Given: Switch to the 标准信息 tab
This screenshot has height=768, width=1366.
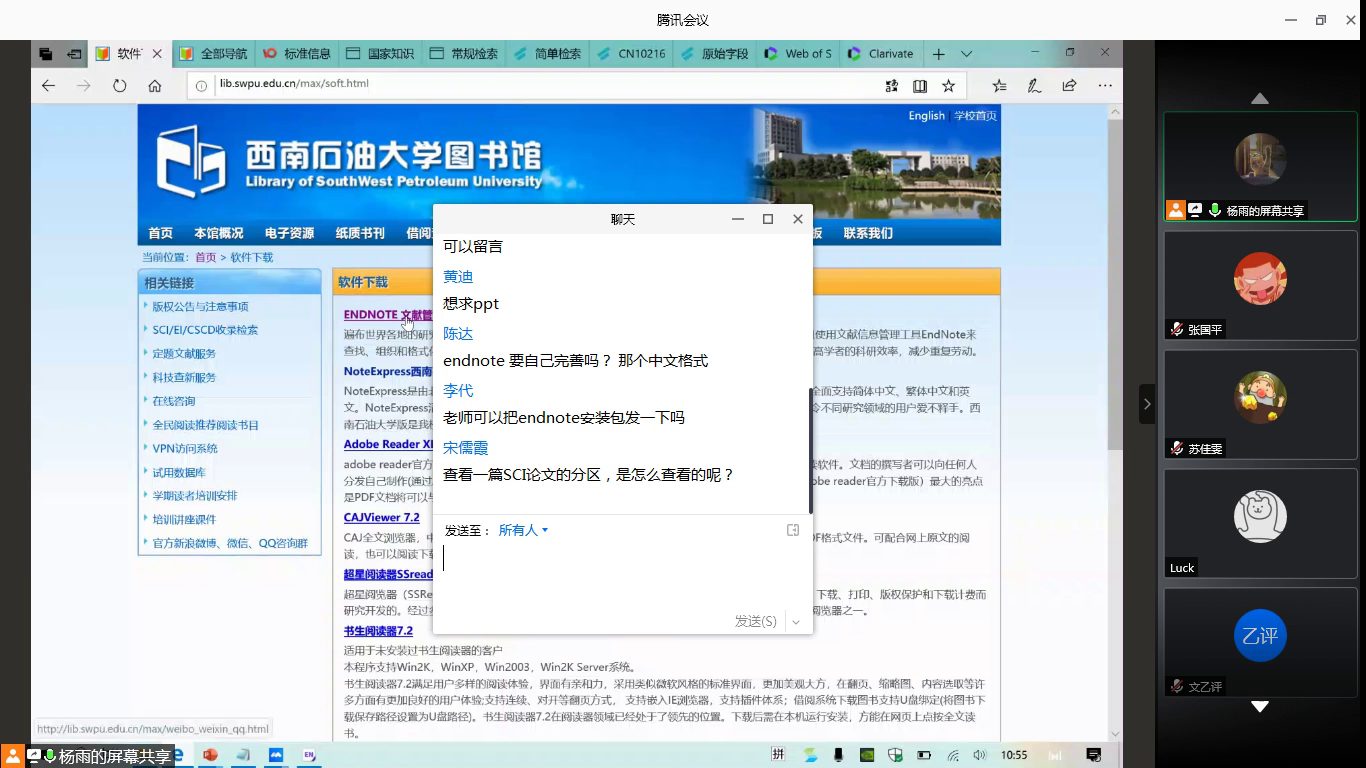Looking at the screenshot, I should [x=298, y=54].
